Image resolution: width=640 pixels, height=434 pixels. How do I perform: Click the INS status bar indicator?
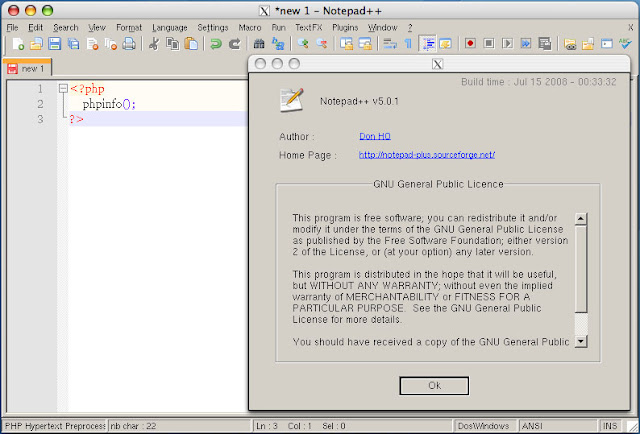[610, 426]
